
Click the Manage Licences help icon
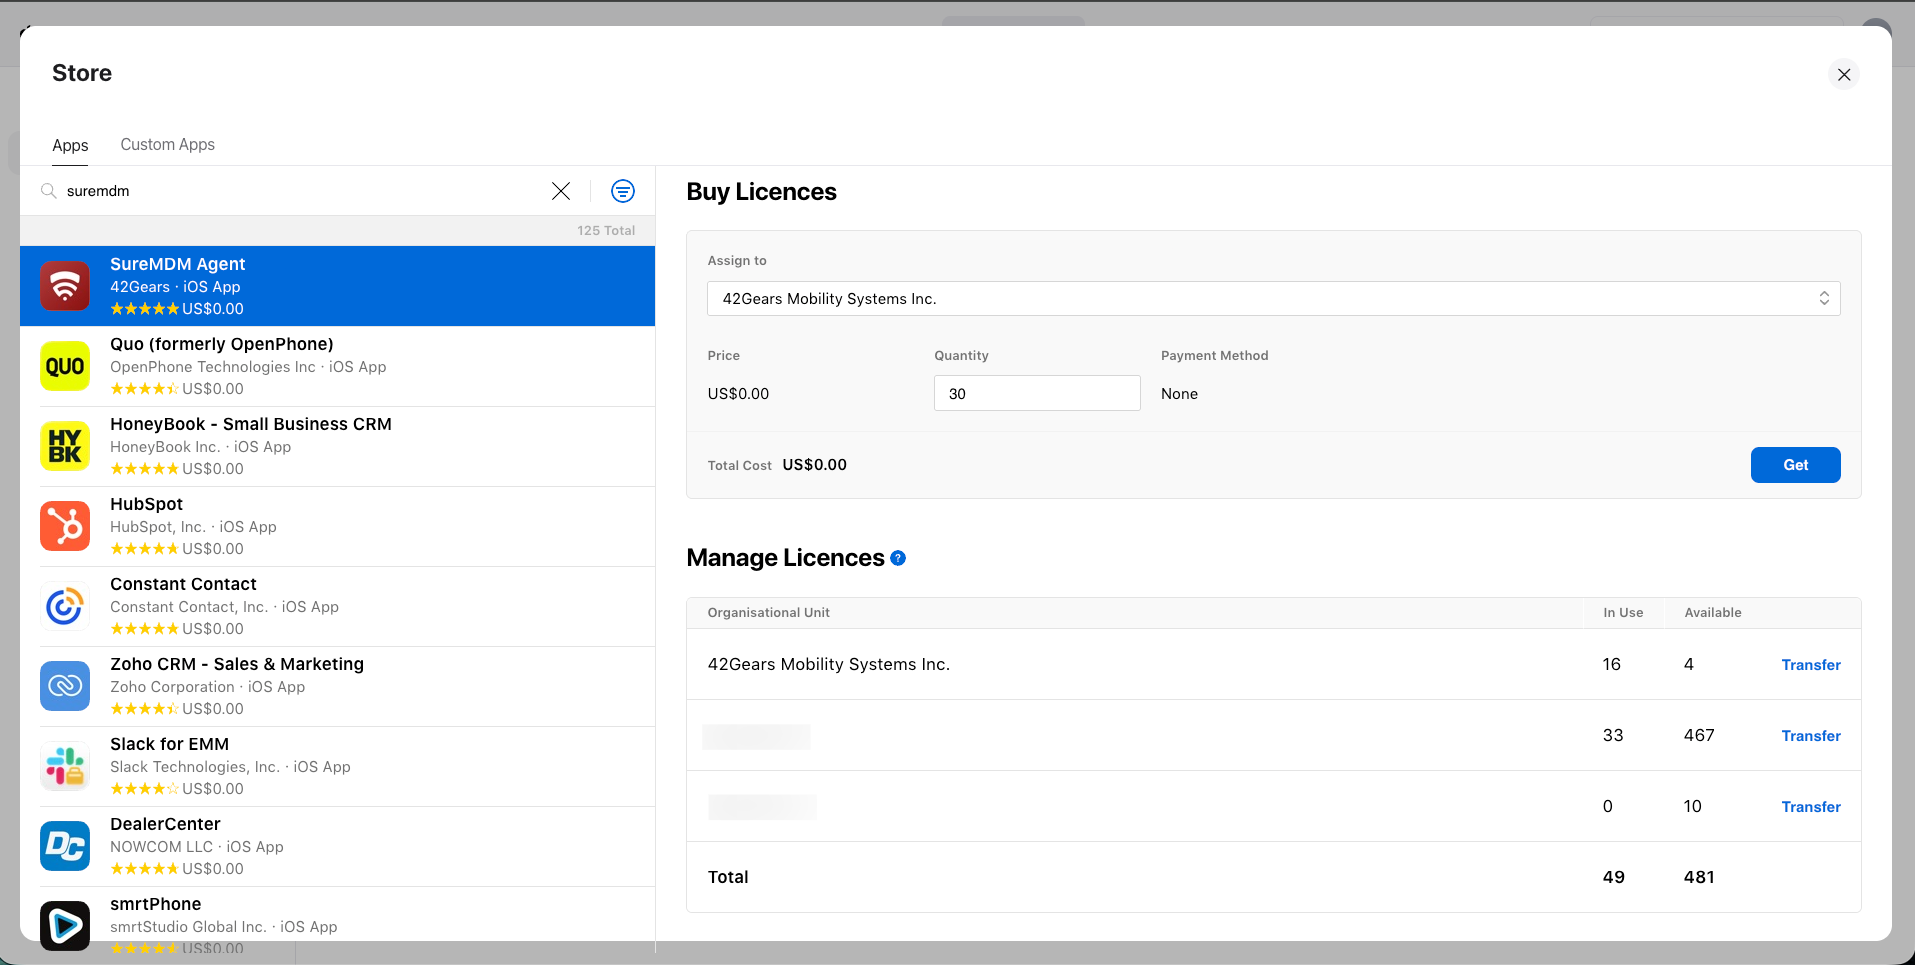point(898,558)
